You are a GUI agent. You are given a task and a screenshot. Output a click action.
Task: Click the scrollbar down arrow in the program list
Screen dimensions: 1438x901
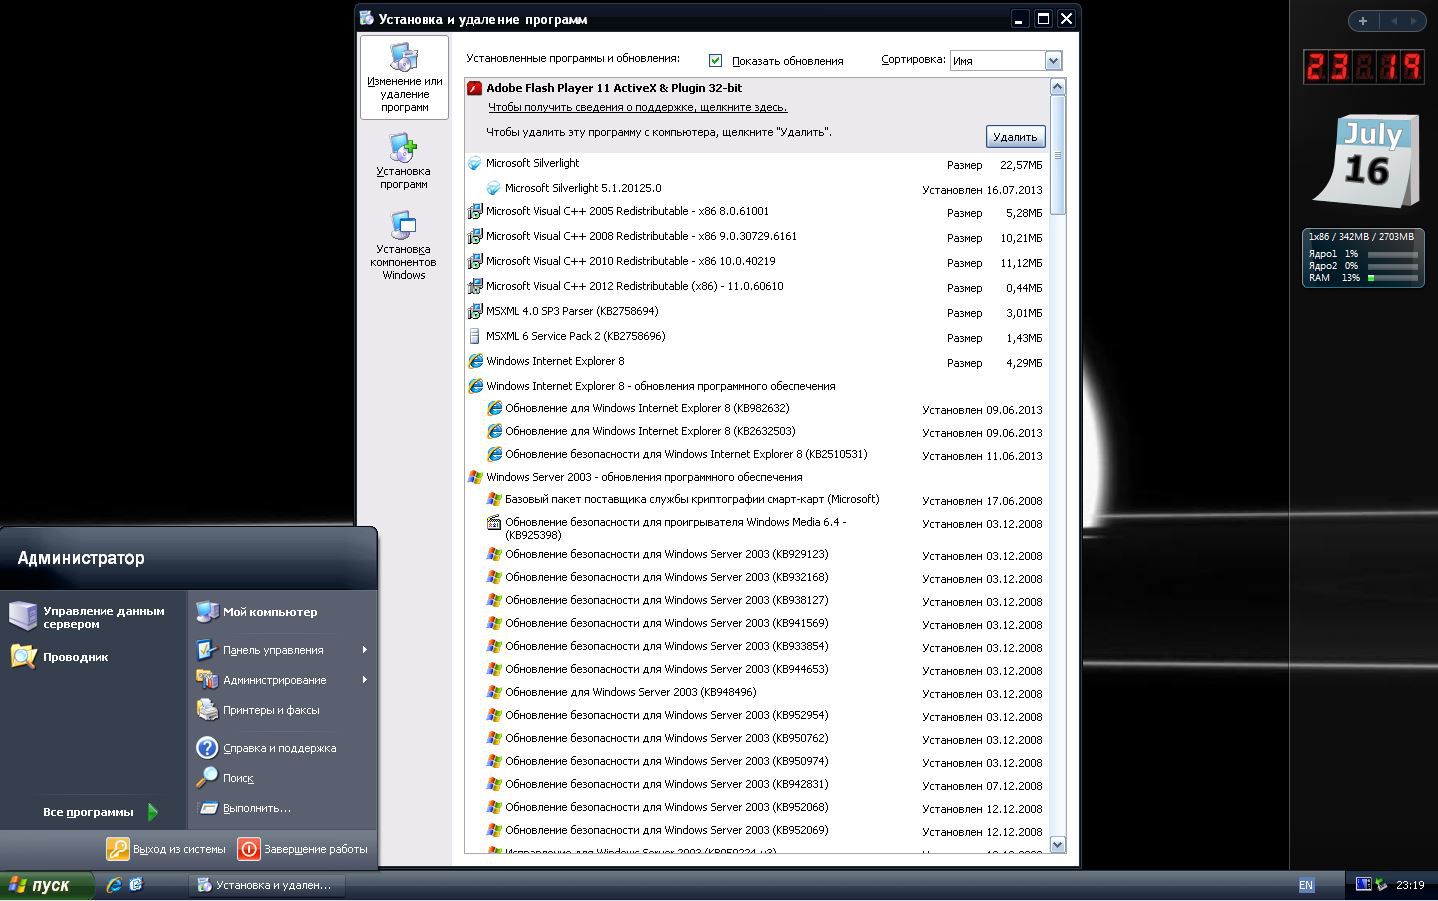tap(1058, 845)
